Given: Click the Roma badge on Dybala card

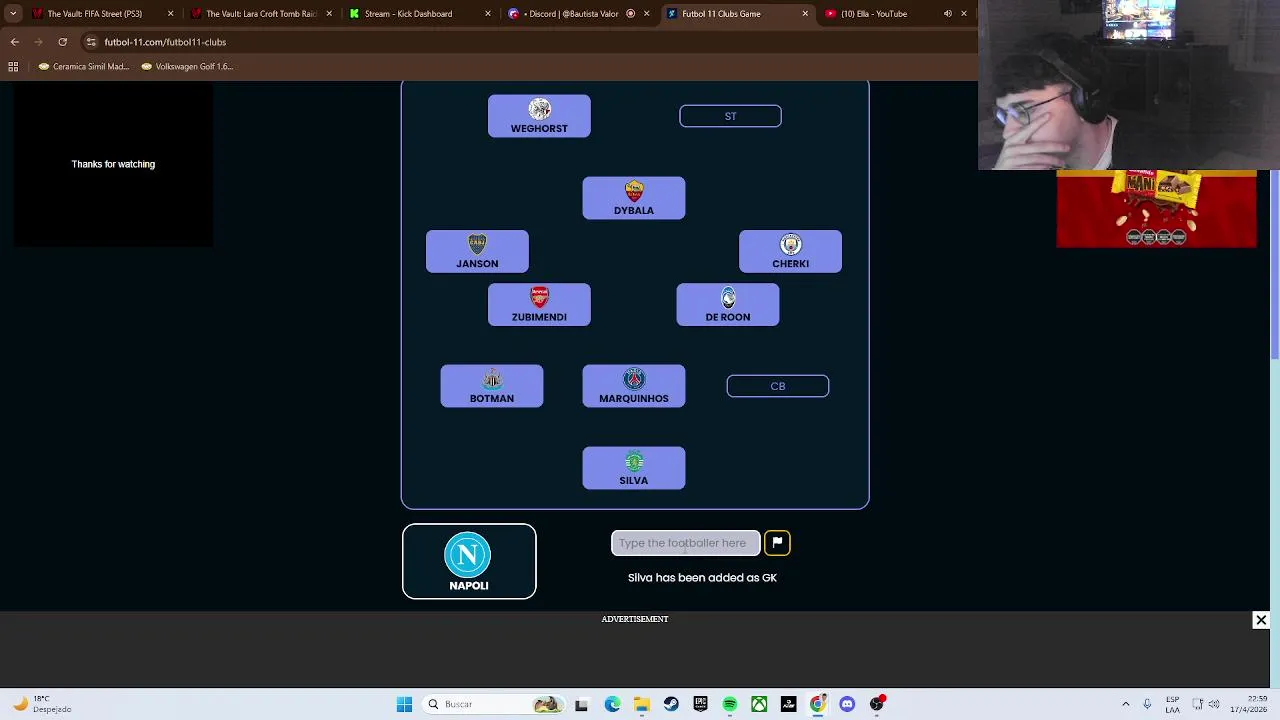Looking at the screenshot, I should tap(634, 192).
